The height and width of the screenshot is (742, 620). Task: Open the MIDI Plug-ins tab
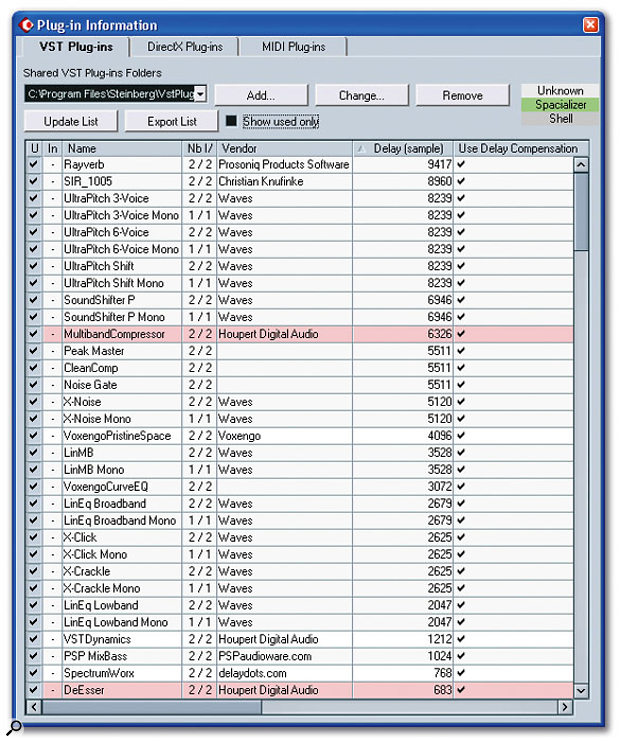click(293, 47)
